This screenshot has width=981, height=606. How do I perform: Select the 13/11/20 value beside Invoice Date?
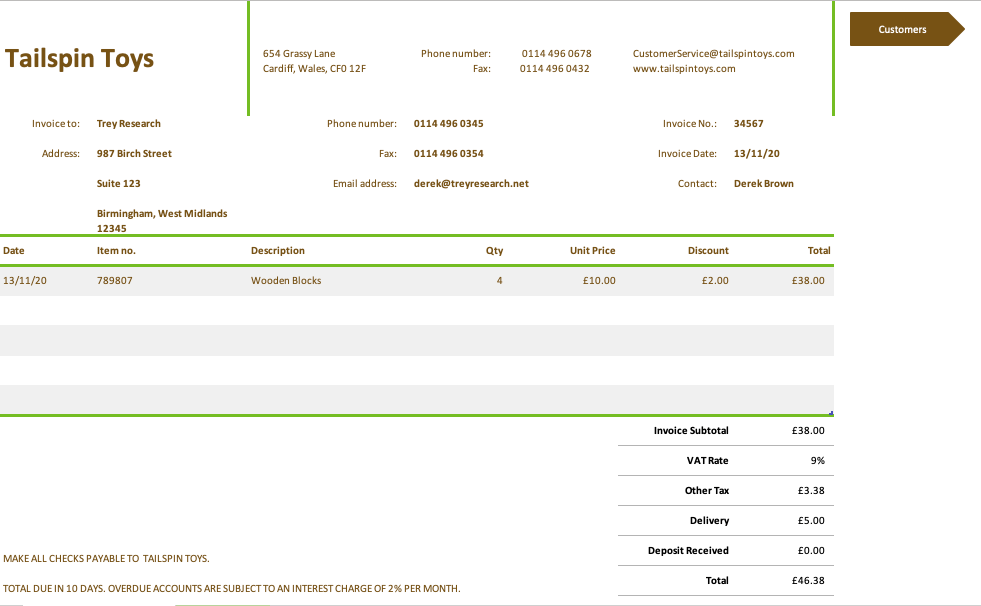tap(756, 154)
